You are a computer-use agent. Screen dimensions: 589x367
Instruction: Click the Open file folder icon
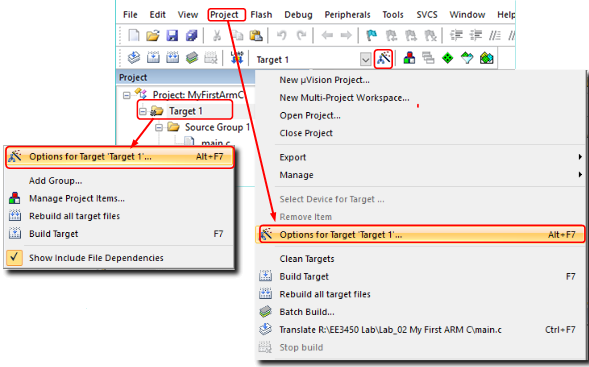153,35
